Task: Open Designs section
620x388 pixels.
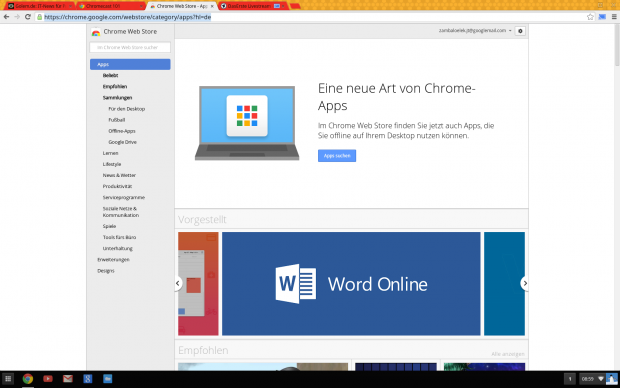Action: [106, 271]
